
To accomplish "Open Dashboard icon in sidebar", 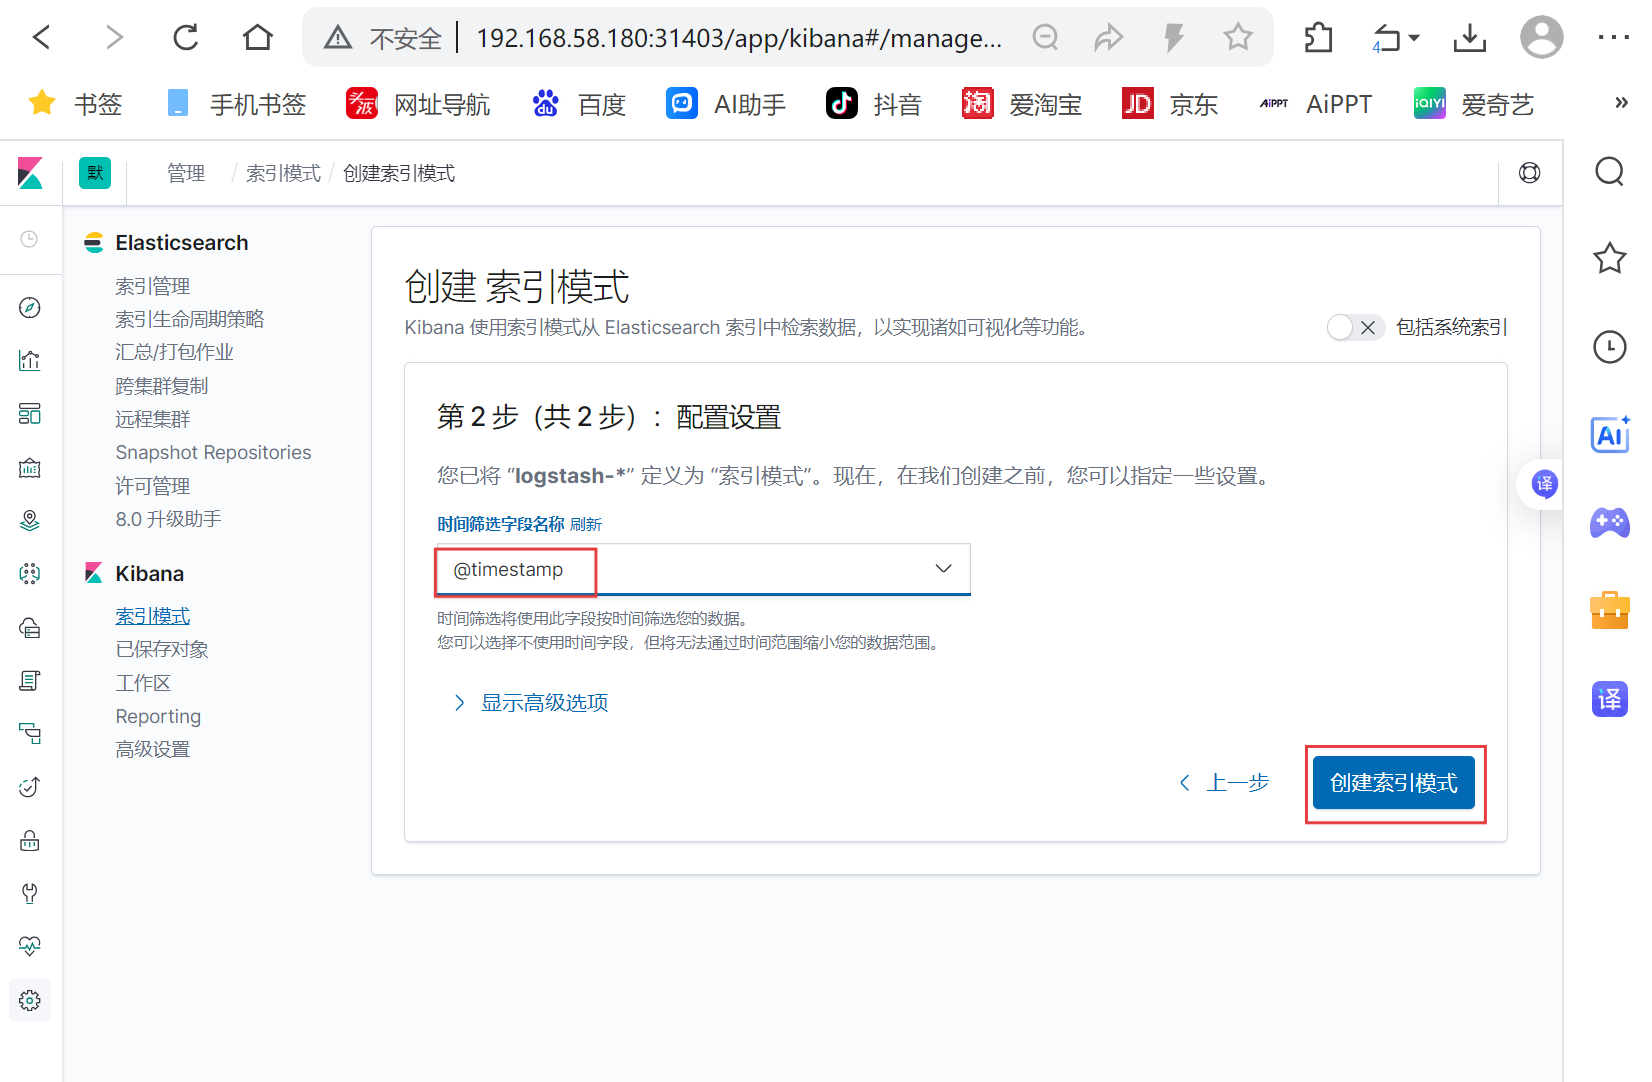I will click(x=30, y=414).
